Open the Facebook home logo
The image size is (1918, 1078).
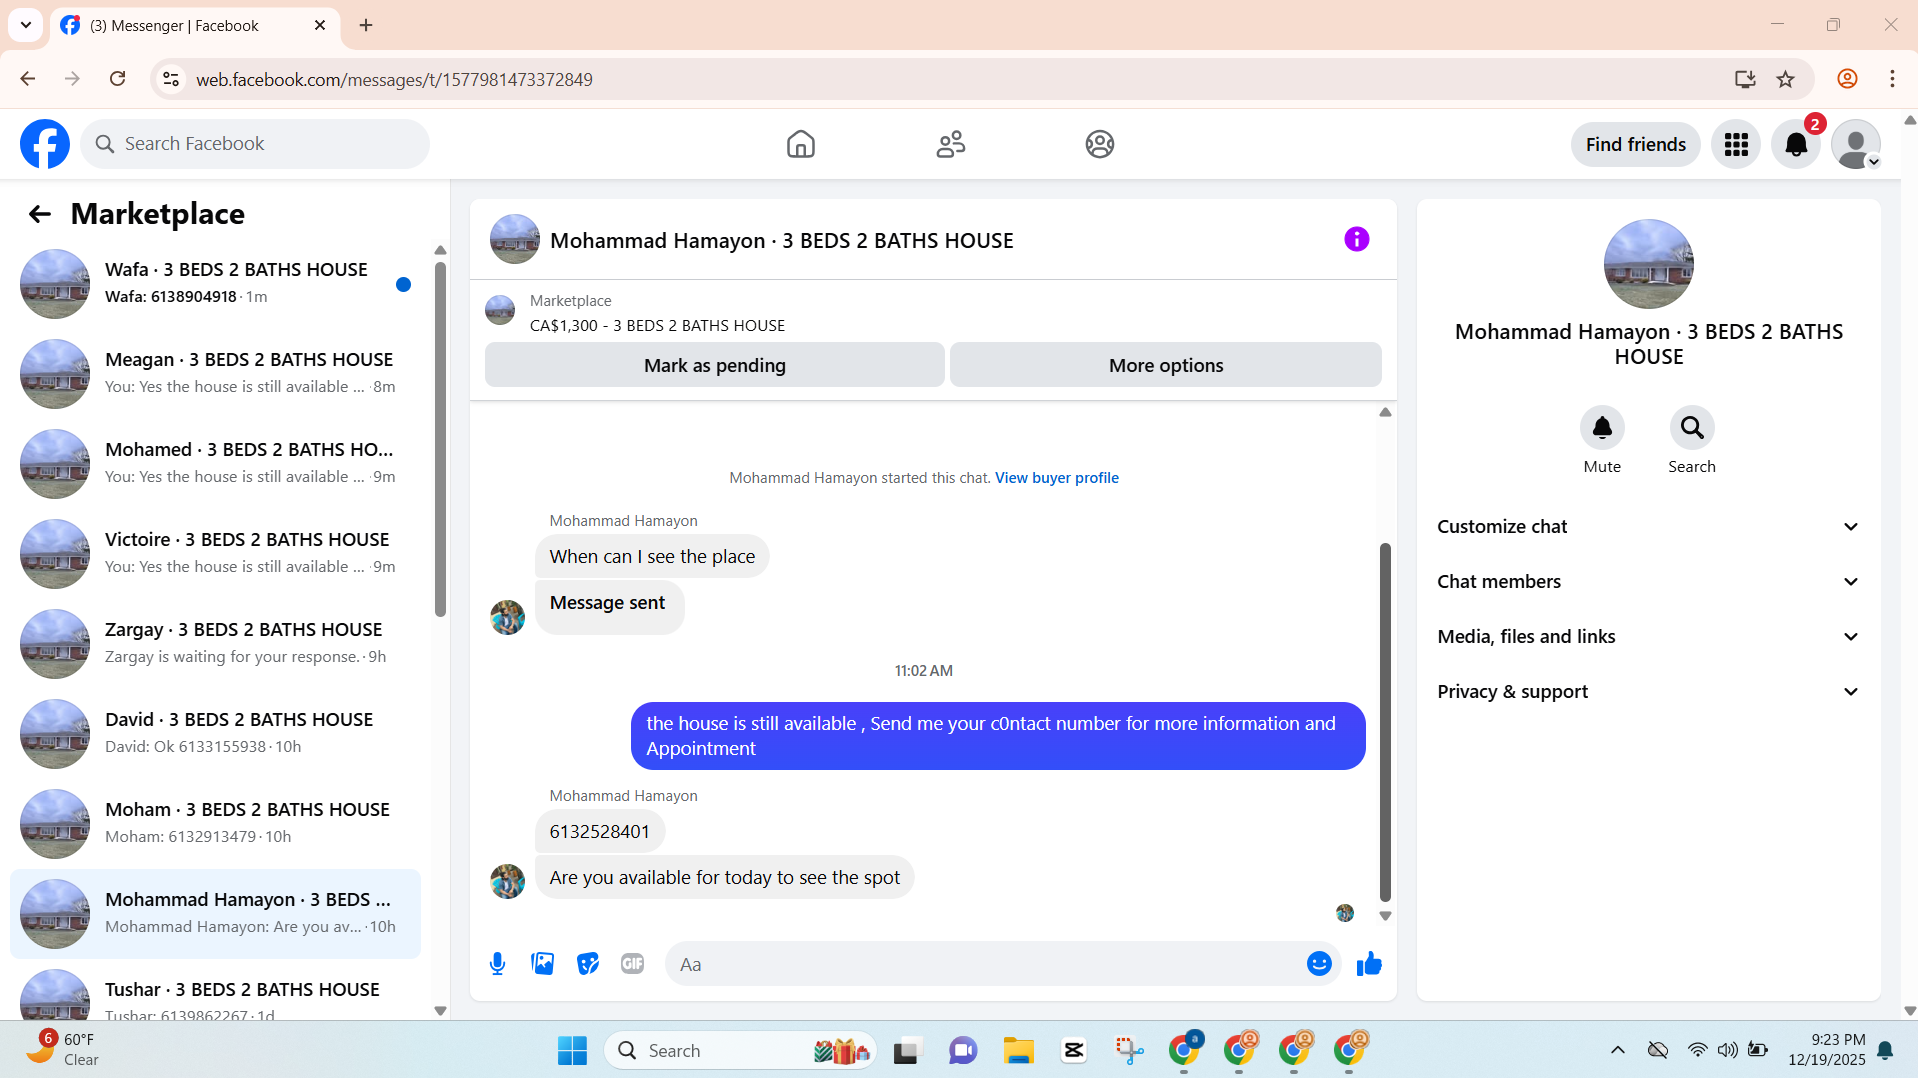click(x=45, y=144)
